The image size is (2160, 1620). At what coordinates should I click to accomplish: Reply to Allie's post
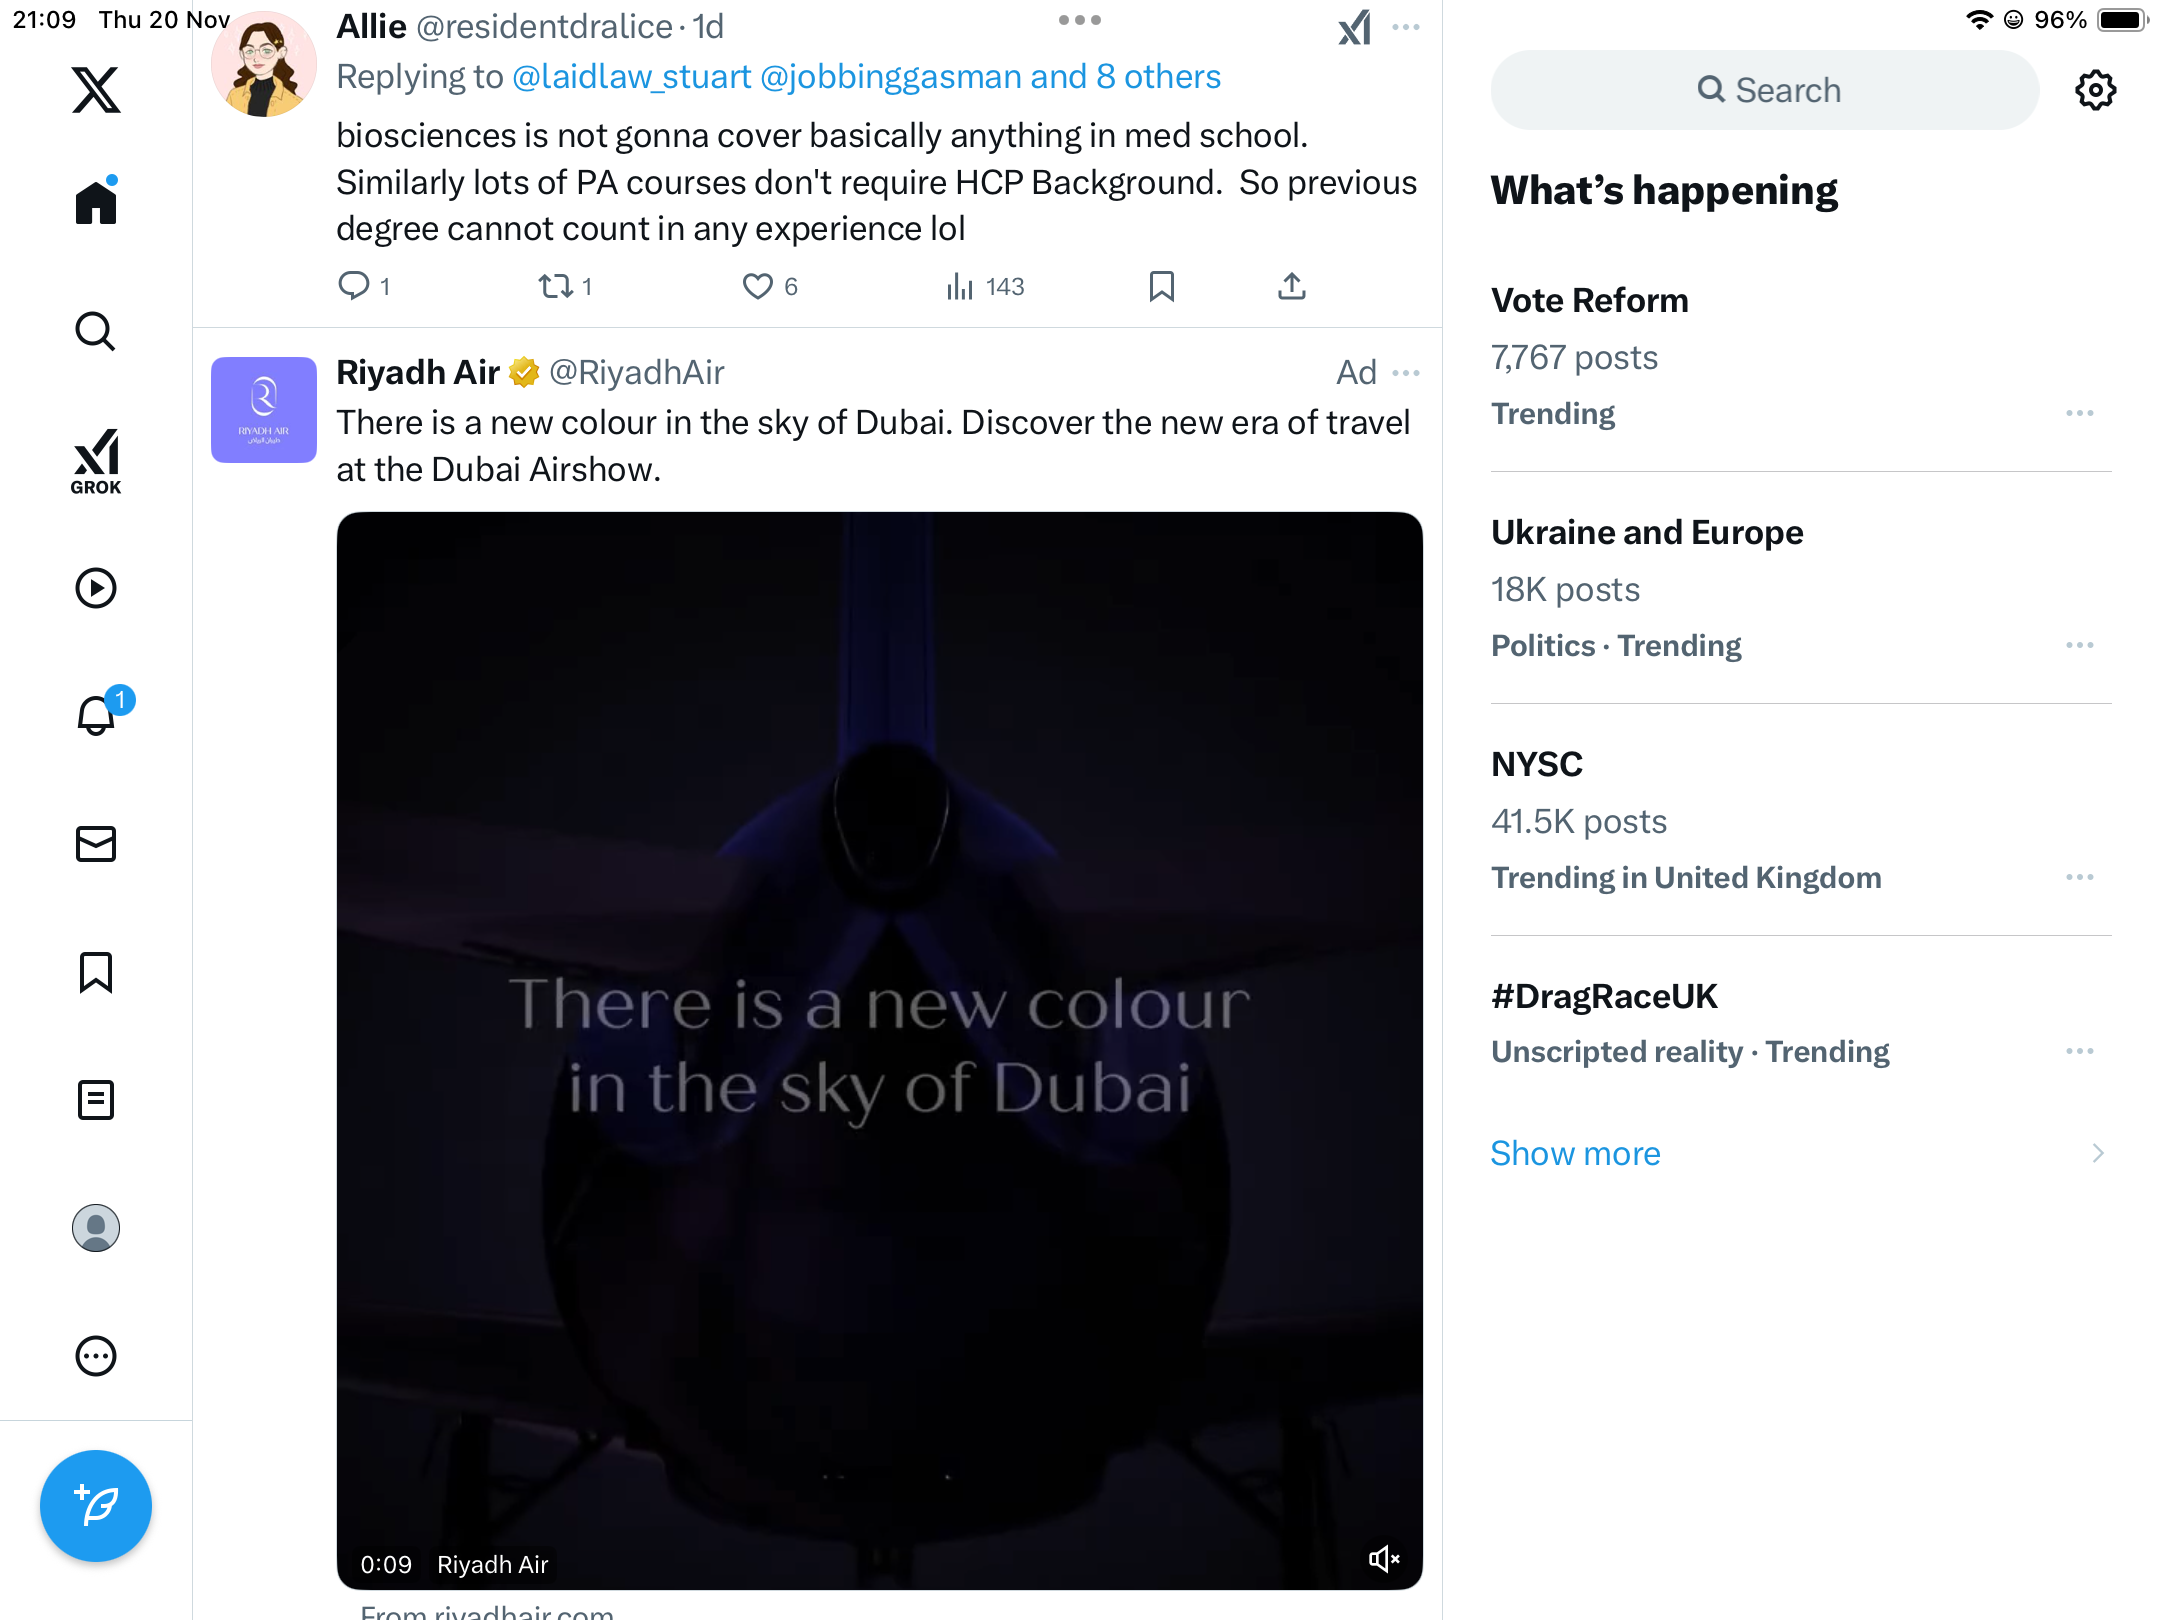coord(354,286)
